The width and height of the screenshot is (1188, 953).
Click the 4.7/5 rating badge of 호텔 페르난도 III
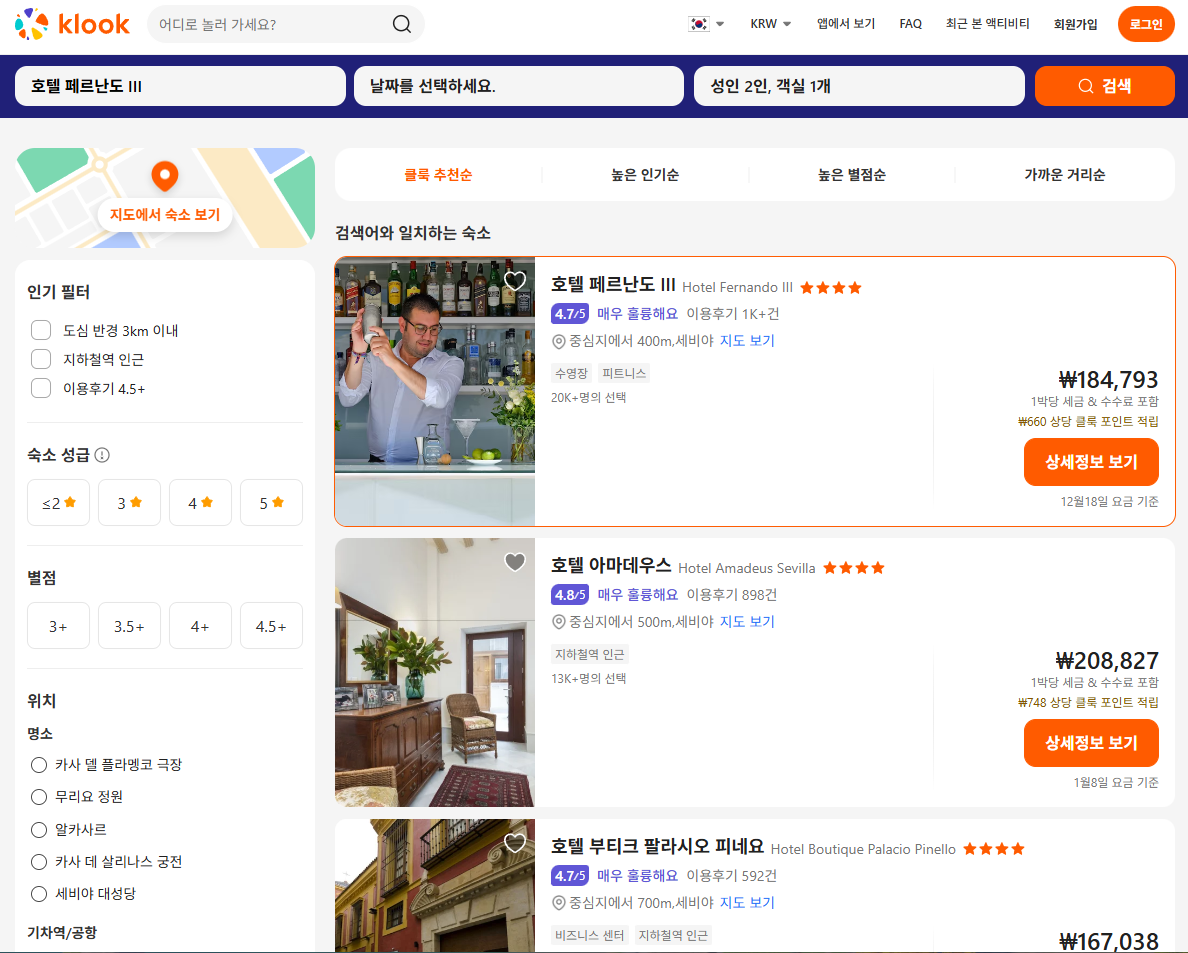coord(571,314)
